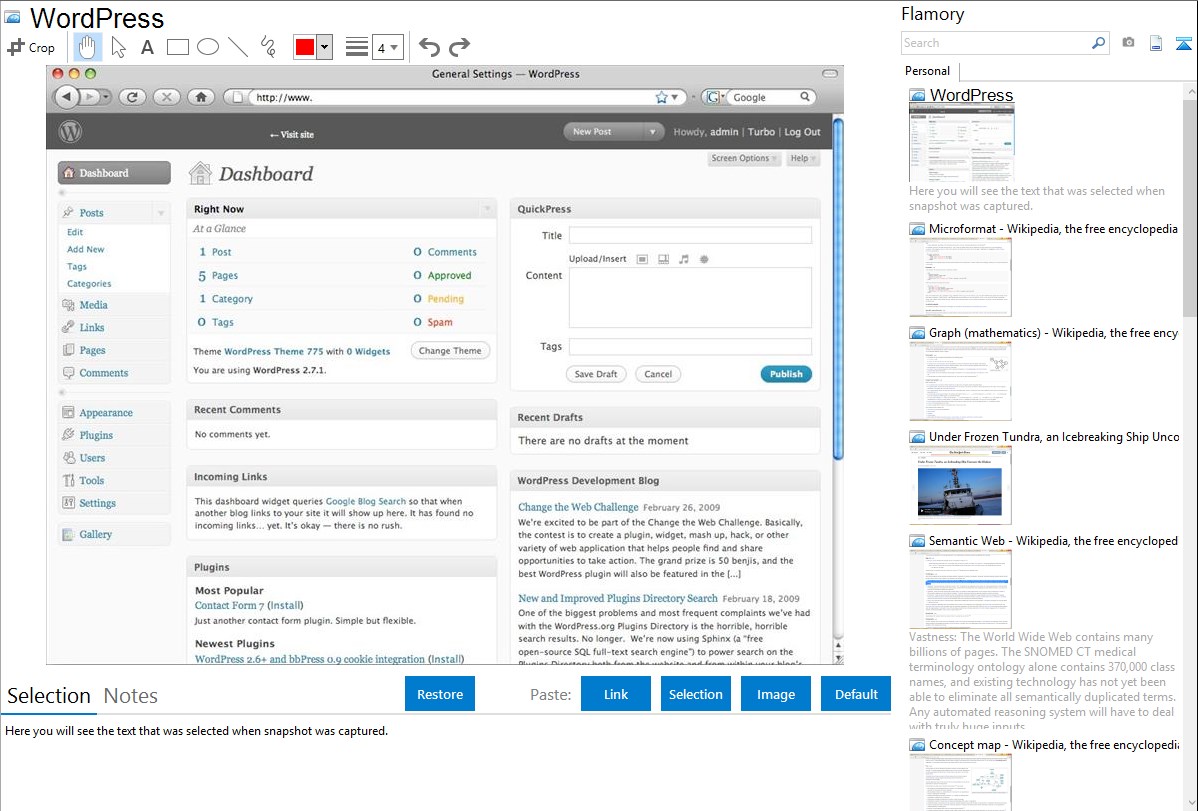The width and height of the screenshot is (1198, 811).
Task: Select Dashboard in WordPress sidebar
Action: [x=114, y=173]
